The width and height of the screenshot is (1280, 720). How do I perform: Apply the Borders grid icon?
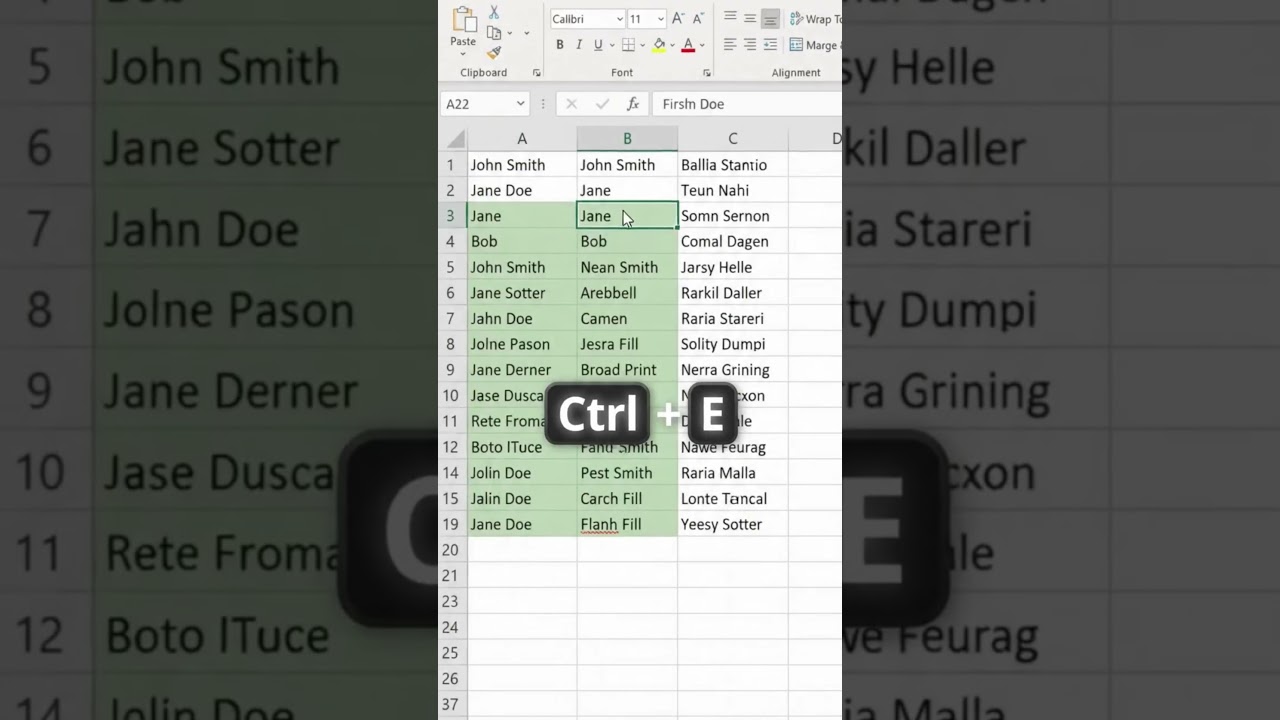(x=628, y=45)
